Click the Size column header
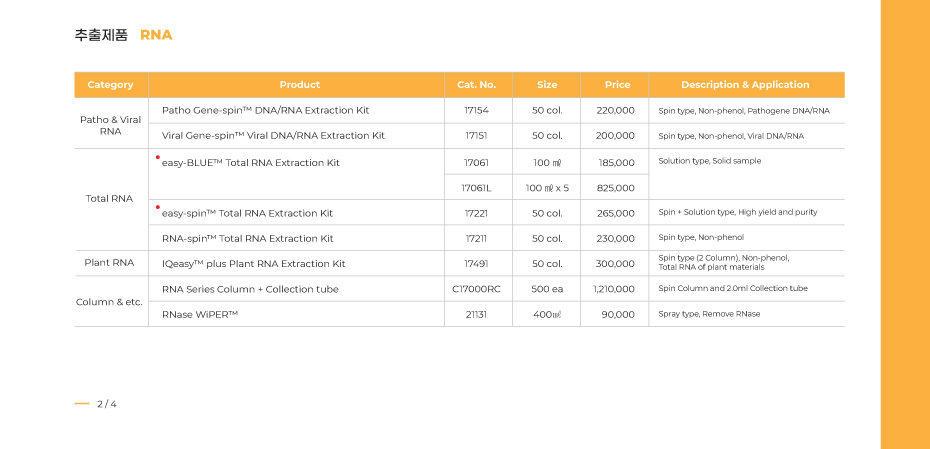This screenshot has width=930, height=449. pyautogui.click(x=547, y=85)
